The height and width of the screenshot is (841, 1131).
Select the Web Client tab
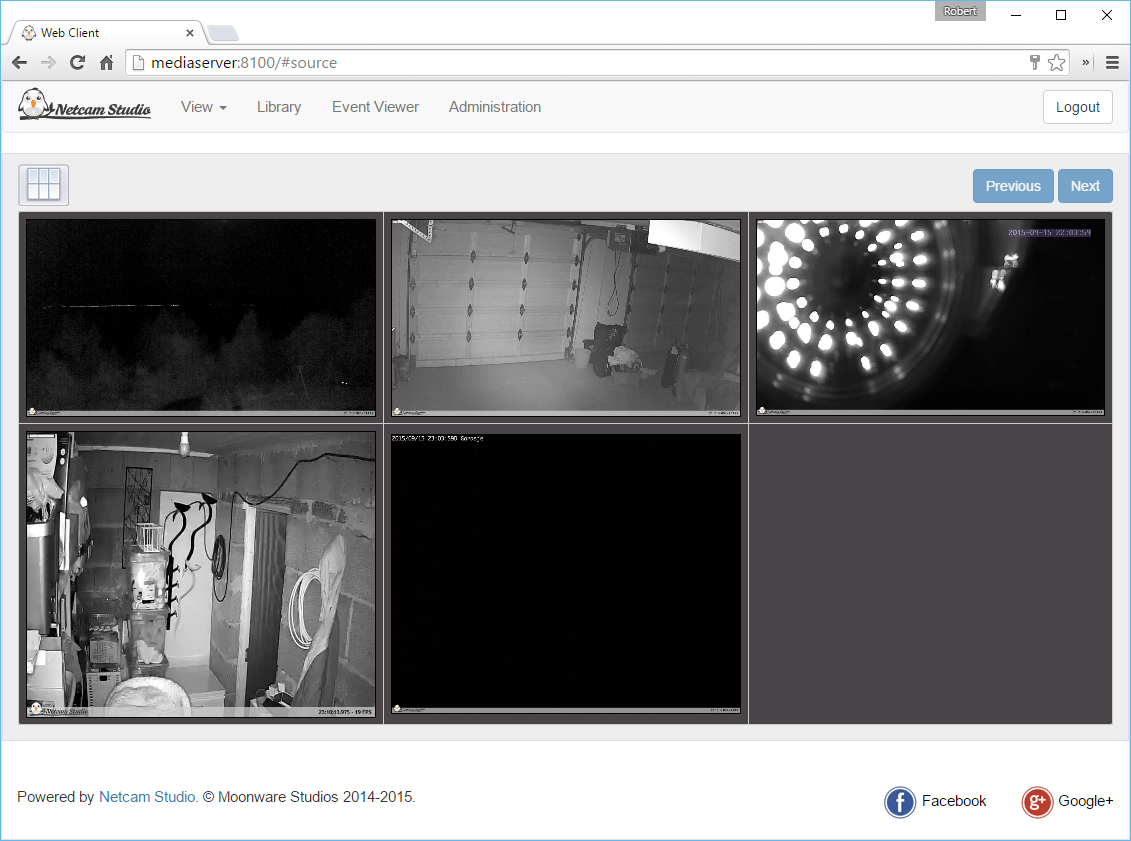pyautogui.click(x=107, y=32)
